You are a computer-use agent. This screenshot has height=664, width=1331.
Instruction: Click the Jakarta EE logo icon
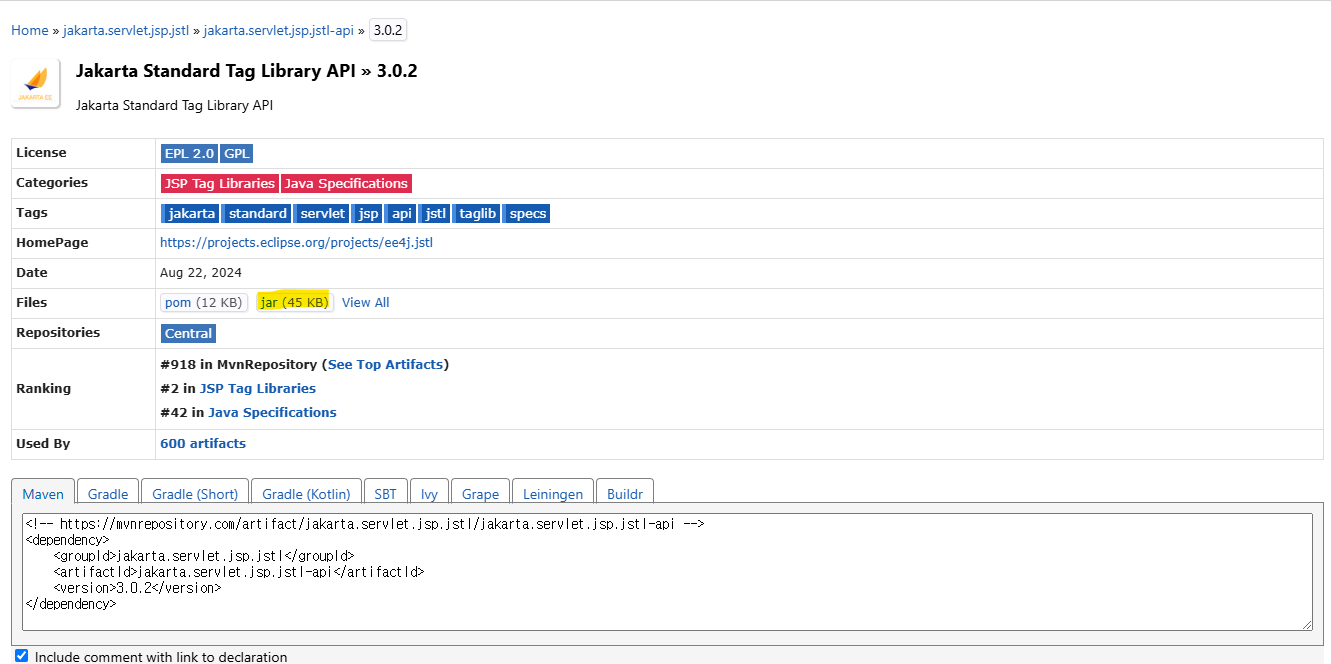pos(36,83)
